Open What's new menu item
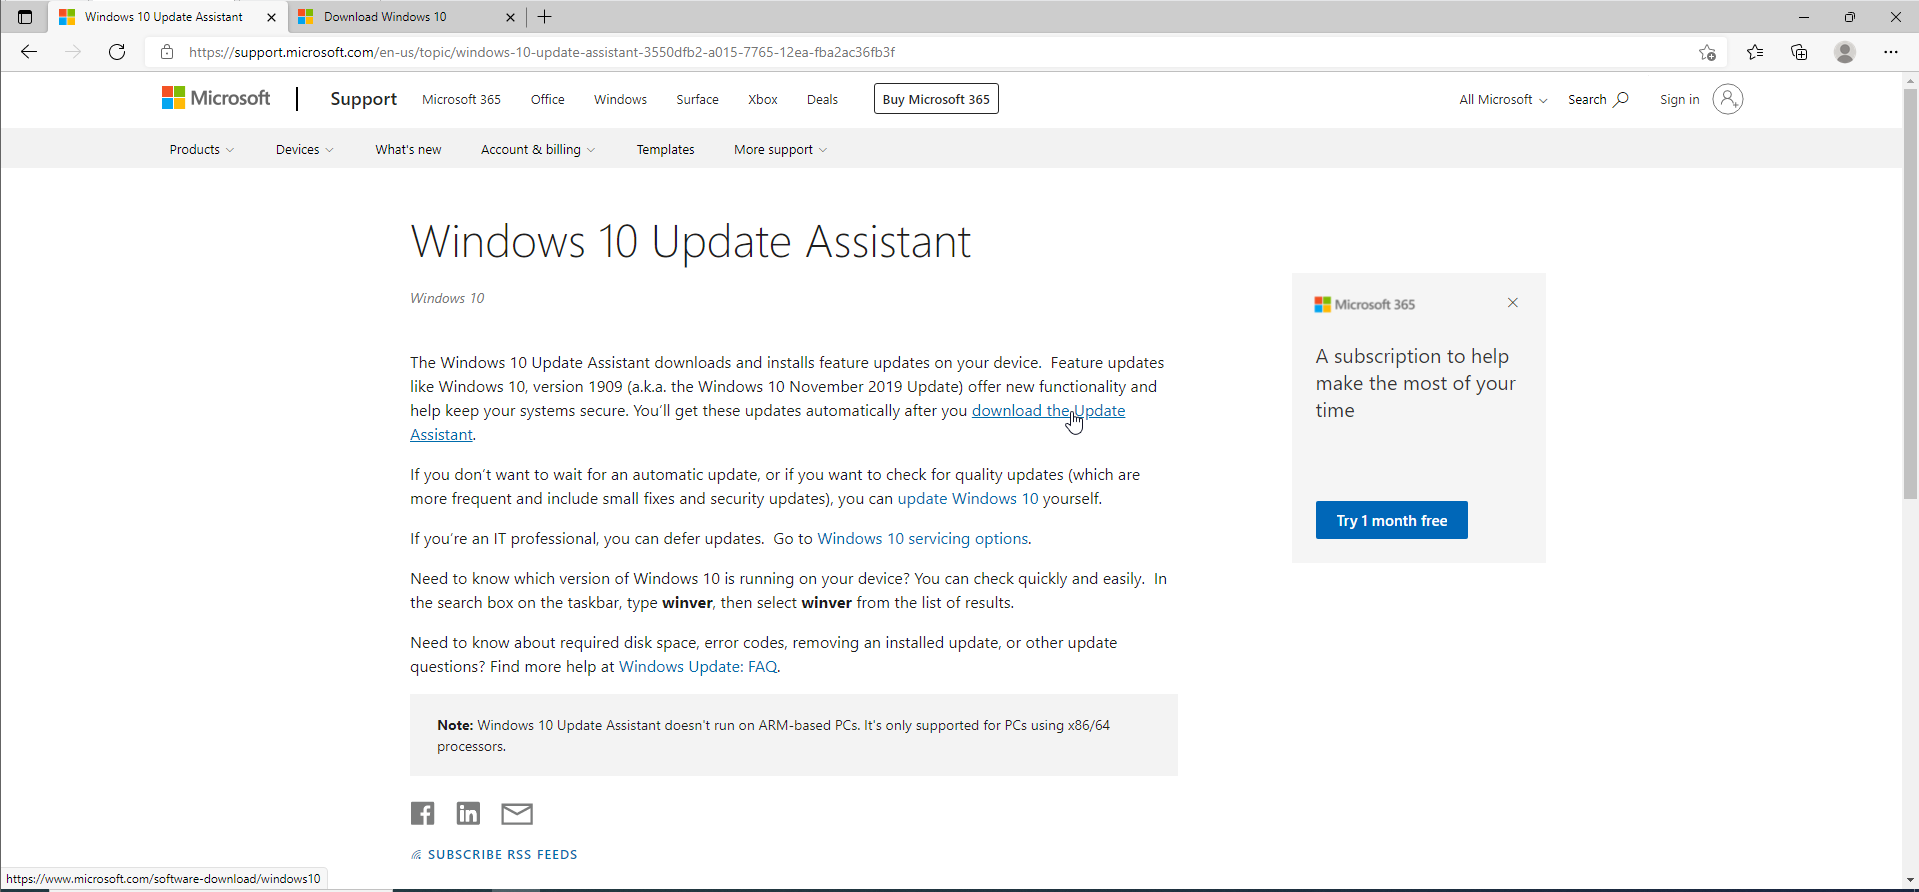The height and width of the screenshot is (892, 1919). [408, 149]
